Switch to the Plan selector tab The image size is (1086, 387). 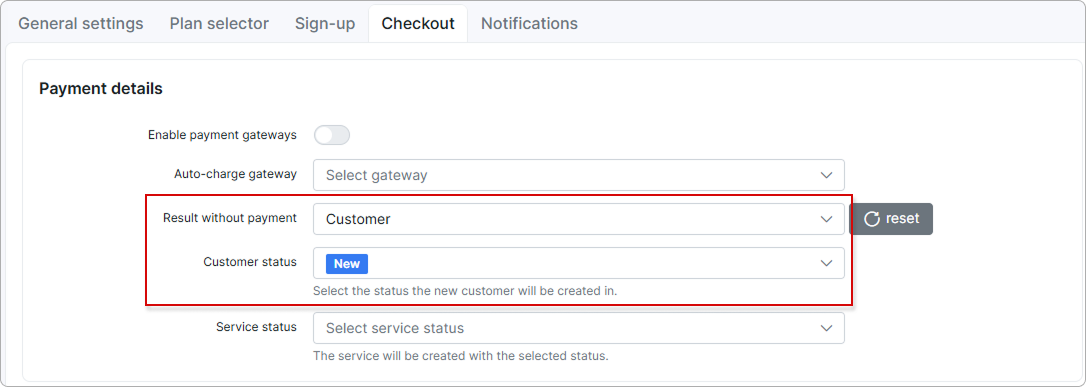[220, 24]
